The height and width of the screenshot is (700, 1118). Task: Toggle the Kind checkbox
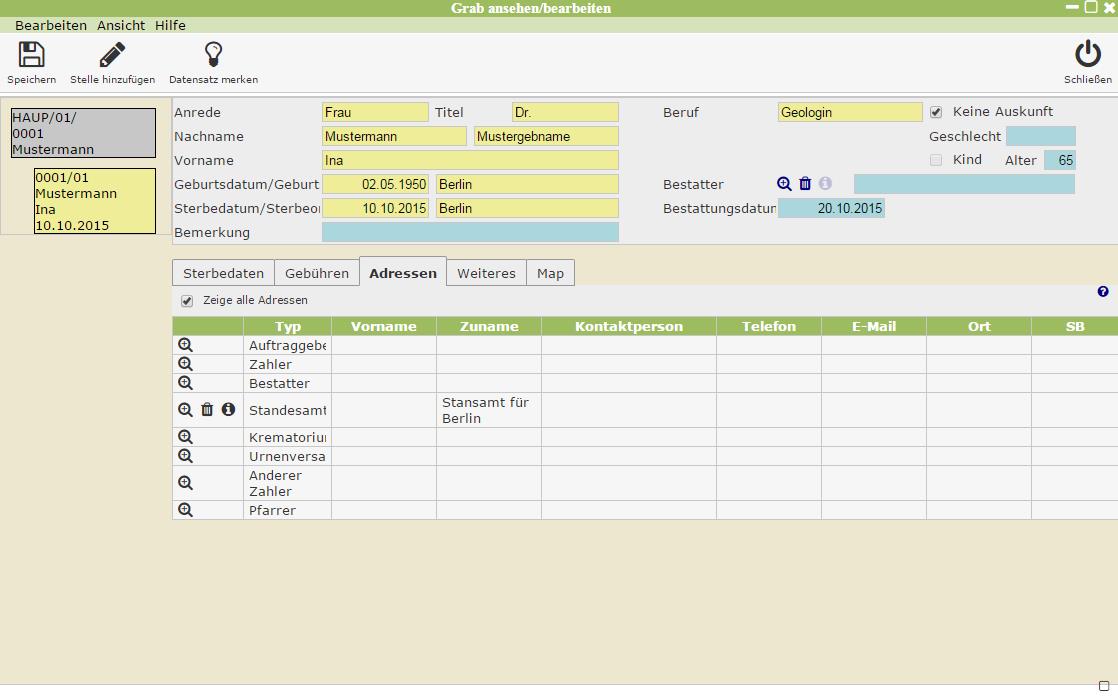coord(936,160)
